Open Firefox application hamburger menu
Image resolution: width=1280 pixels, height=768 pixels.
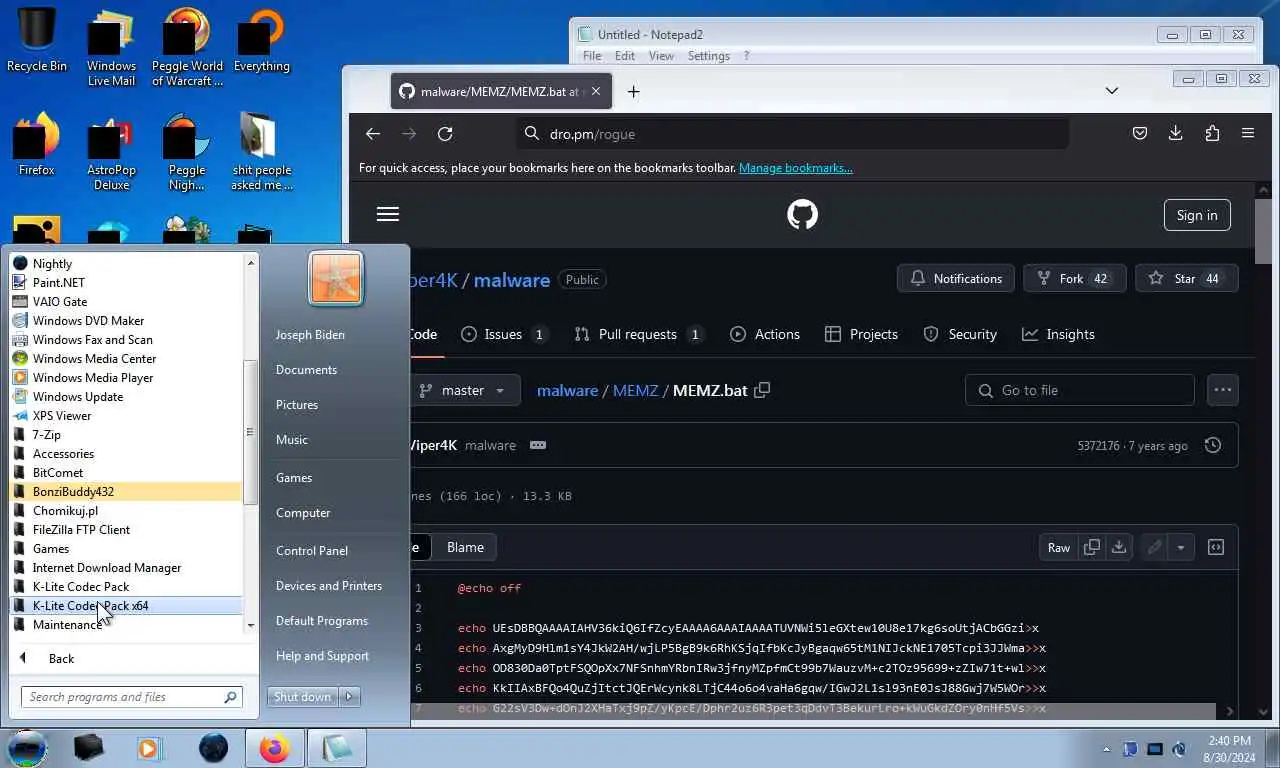(x=1248, y=133)
